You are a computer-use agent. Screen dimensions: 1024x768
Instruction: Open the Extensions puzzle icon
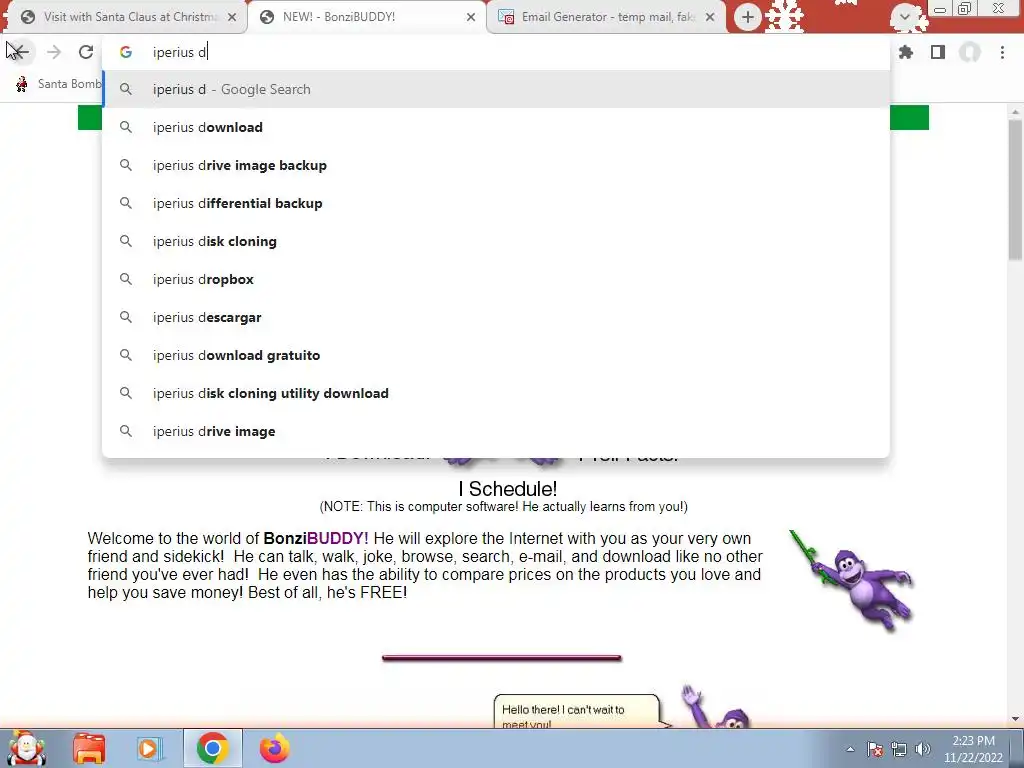pyautogui.click(x=906, y=52)
